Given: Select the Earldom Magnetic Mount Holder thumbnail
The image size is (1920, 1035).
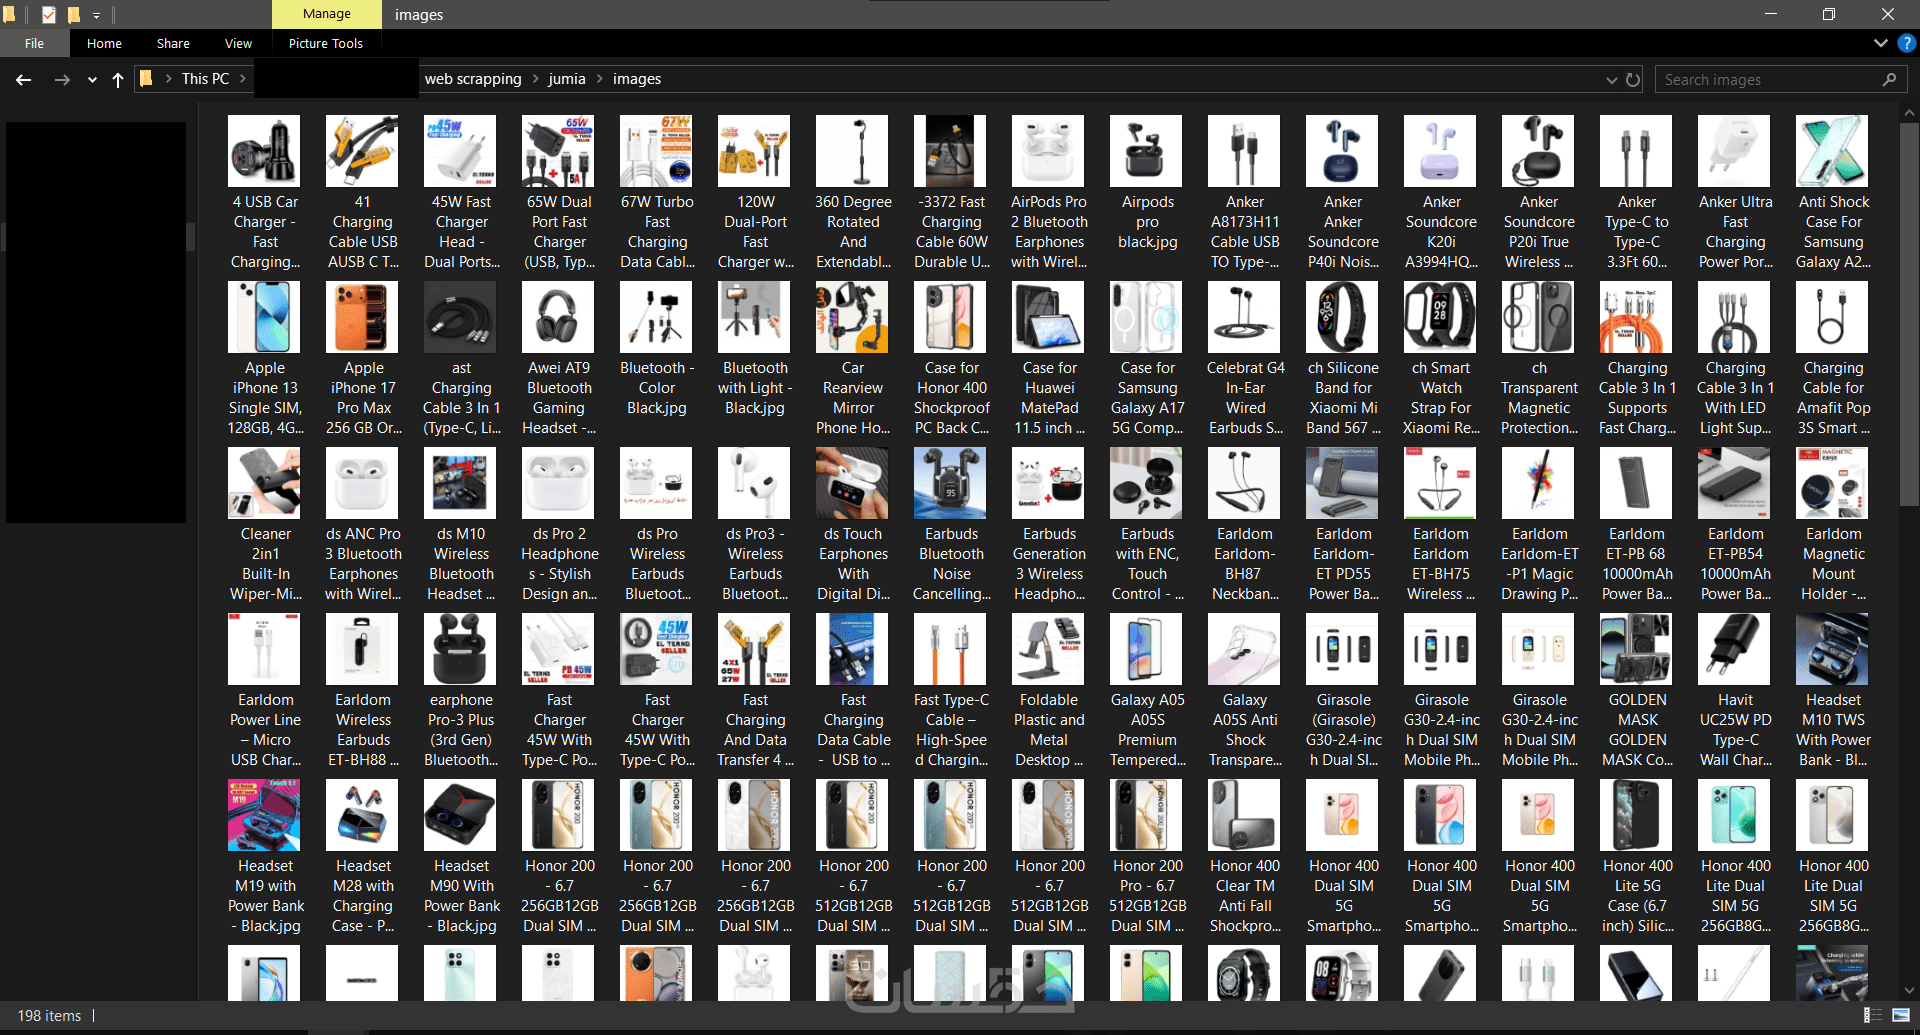Looking at the screenshot, I should pos(1832,483).
